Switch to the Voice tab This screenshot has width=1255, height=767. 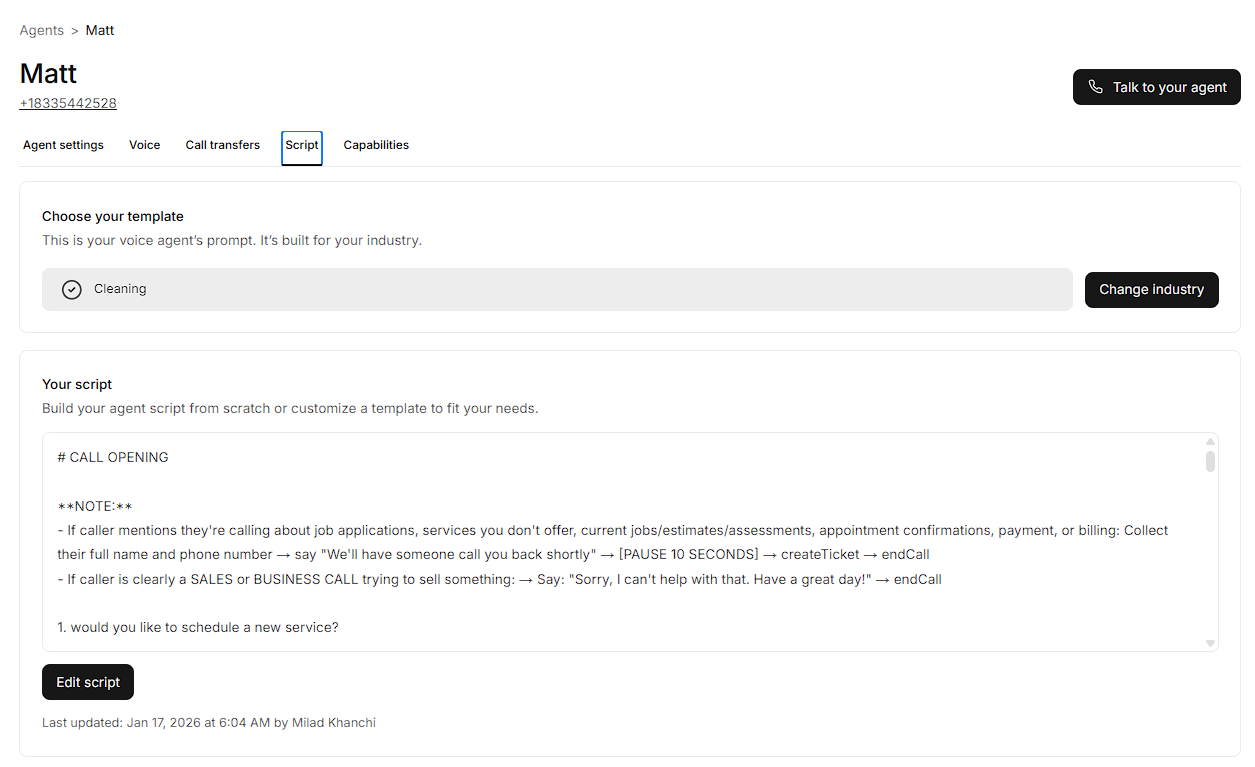[144, 145]
